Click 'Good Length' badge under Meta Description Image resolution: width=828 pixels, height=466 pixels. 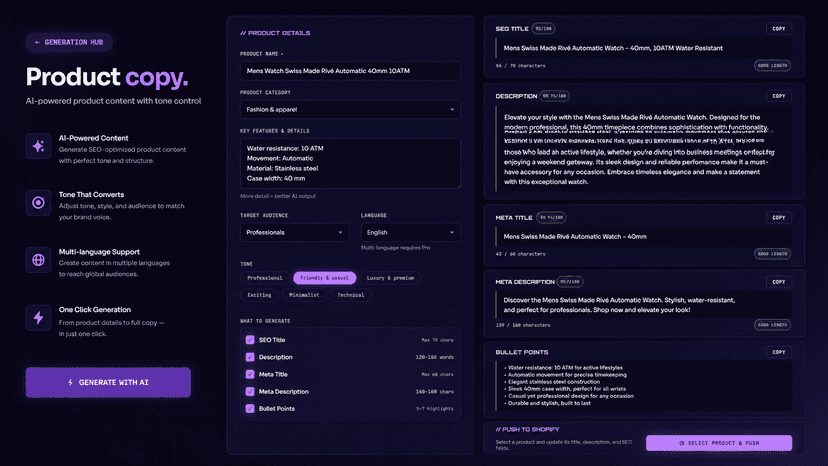772,325
